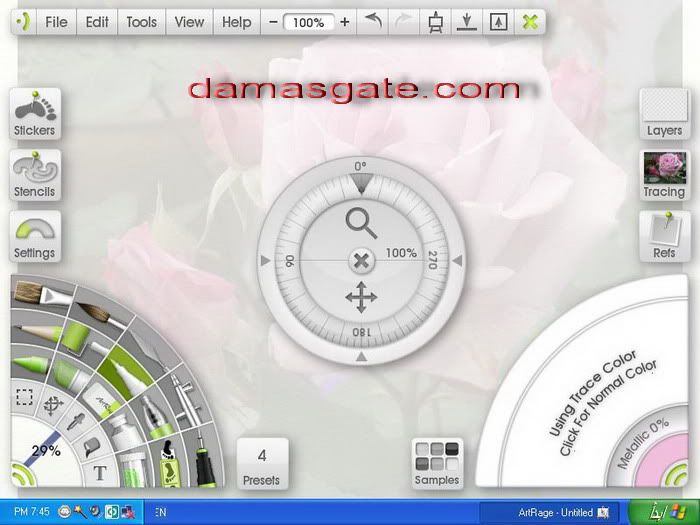Click the 100% label inside the positioner
700x525 pixels.
401,253
